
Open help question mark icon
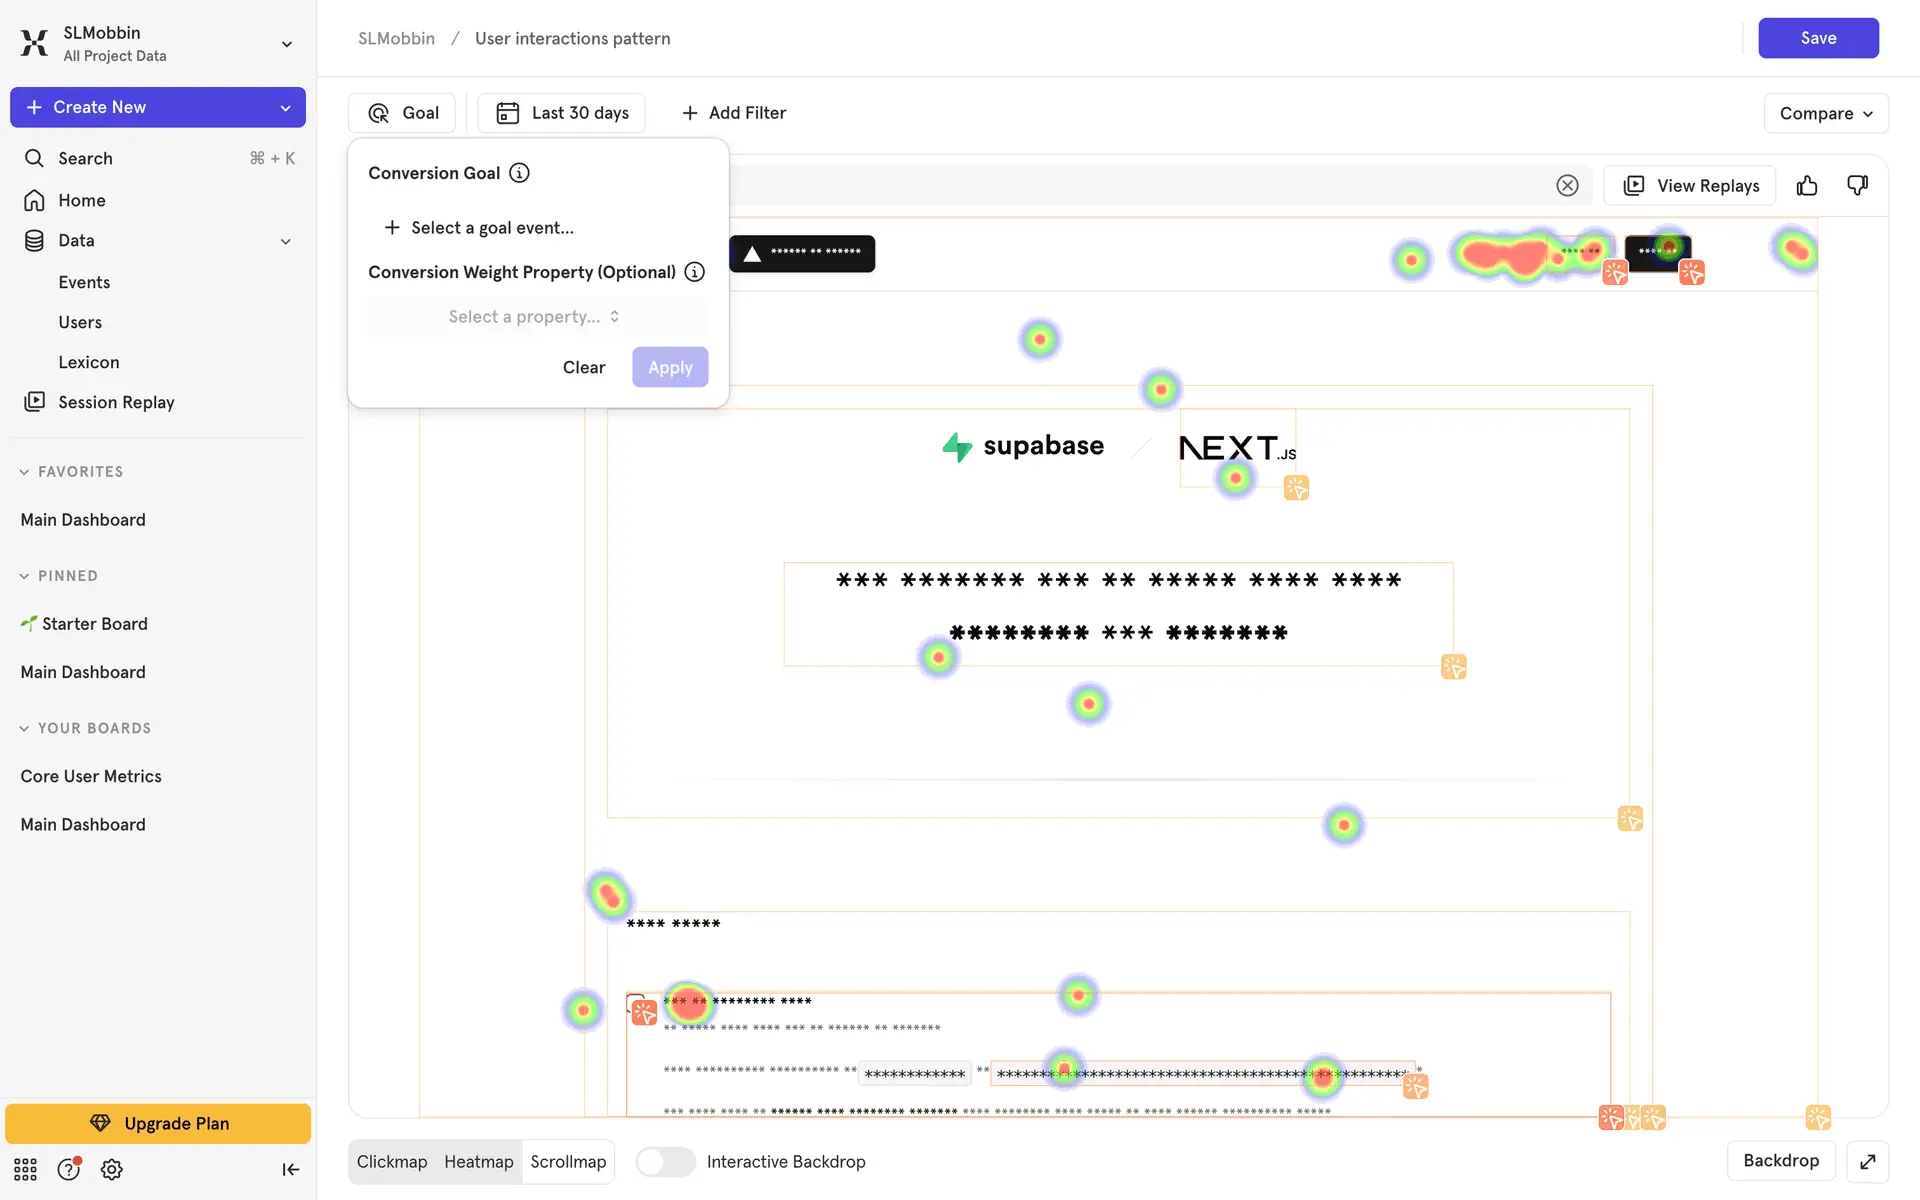click(x=68, y=1169)
